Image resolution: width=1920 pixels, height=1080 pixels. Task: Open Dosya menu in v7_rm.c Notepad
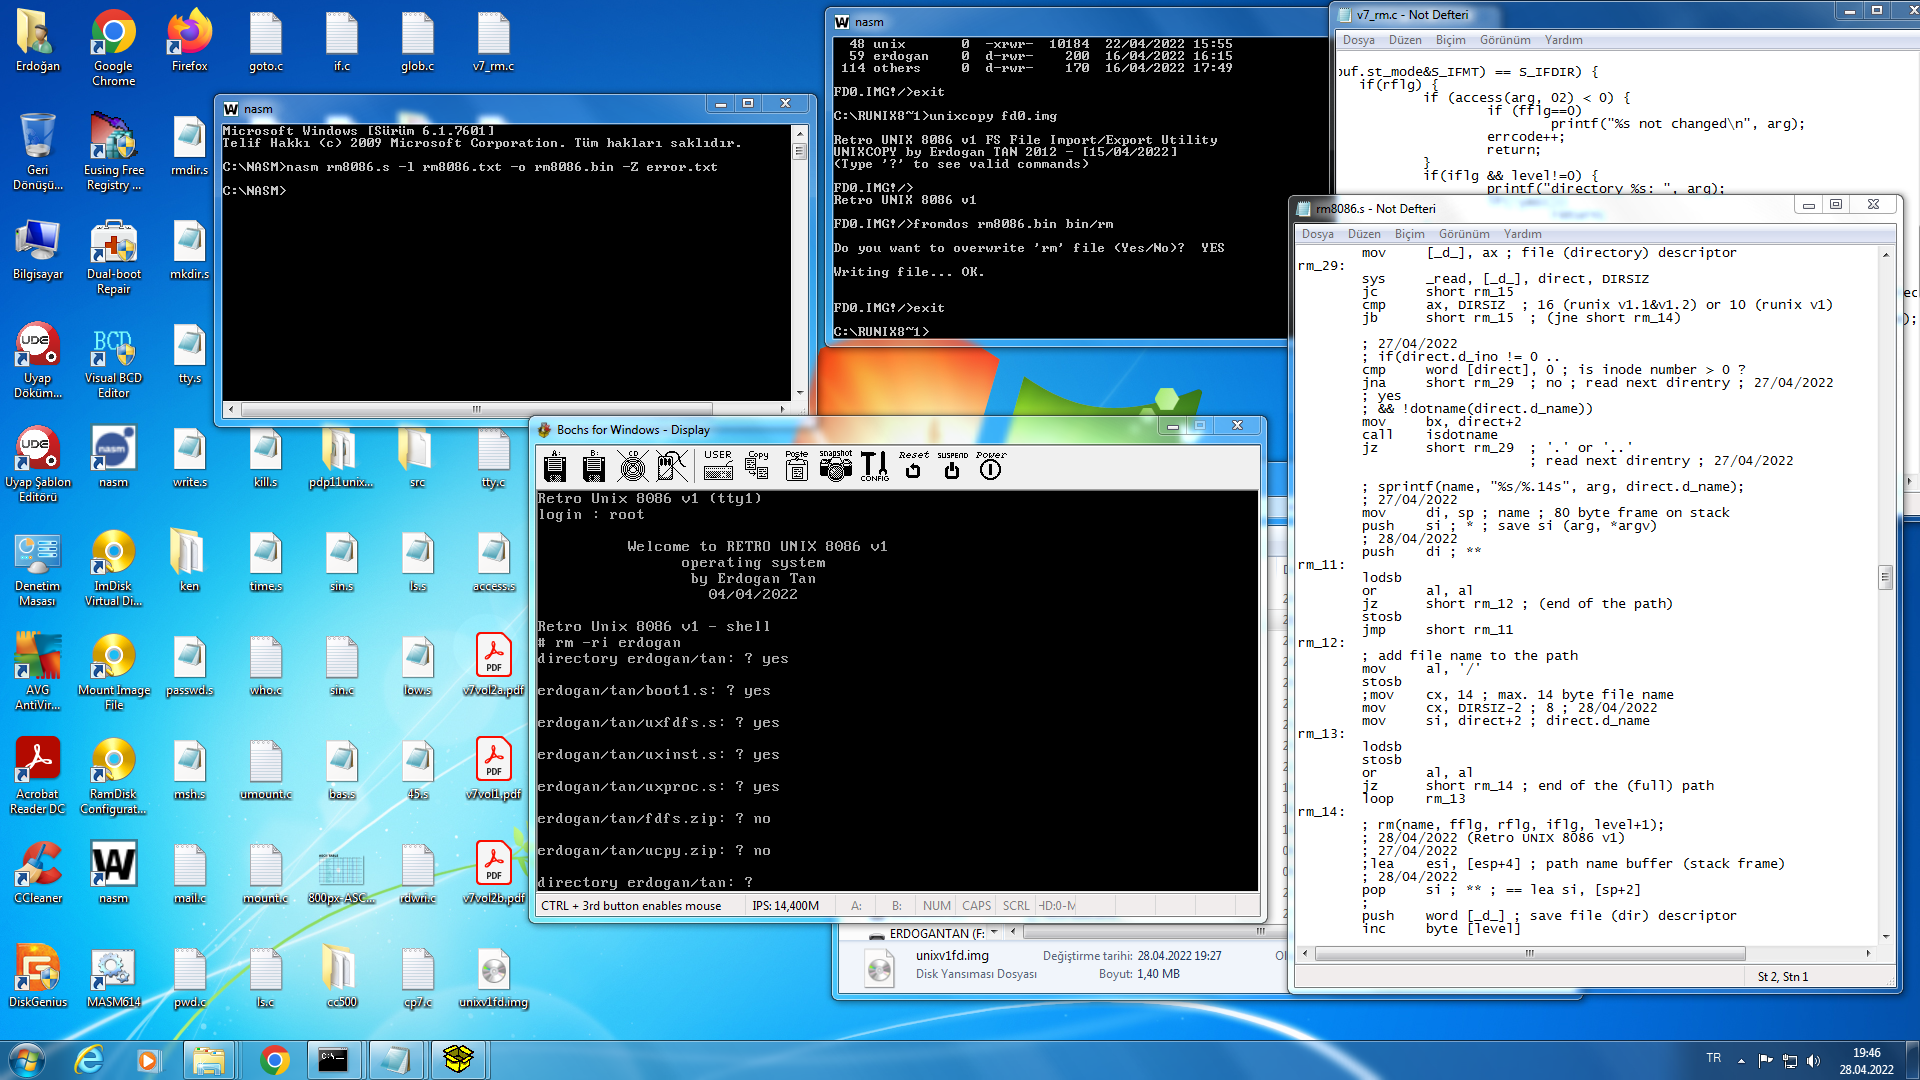(x=1358, y=40)
